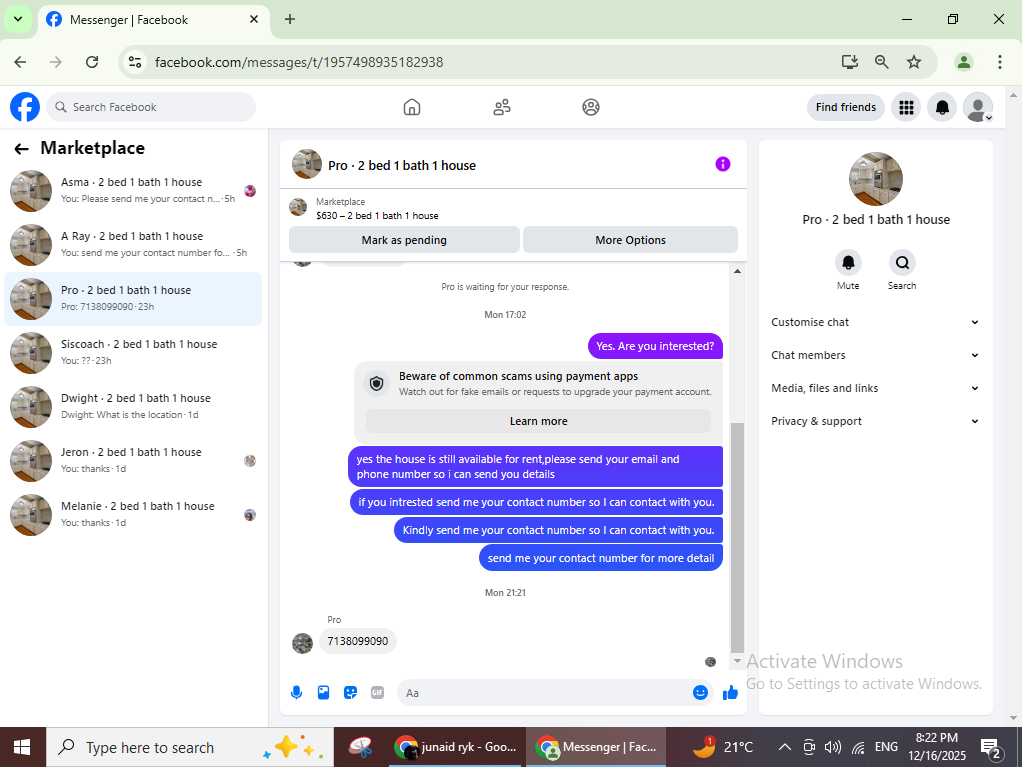Open Siscoach conversation
Viewport: 1022px width, 767px height.
133,353
